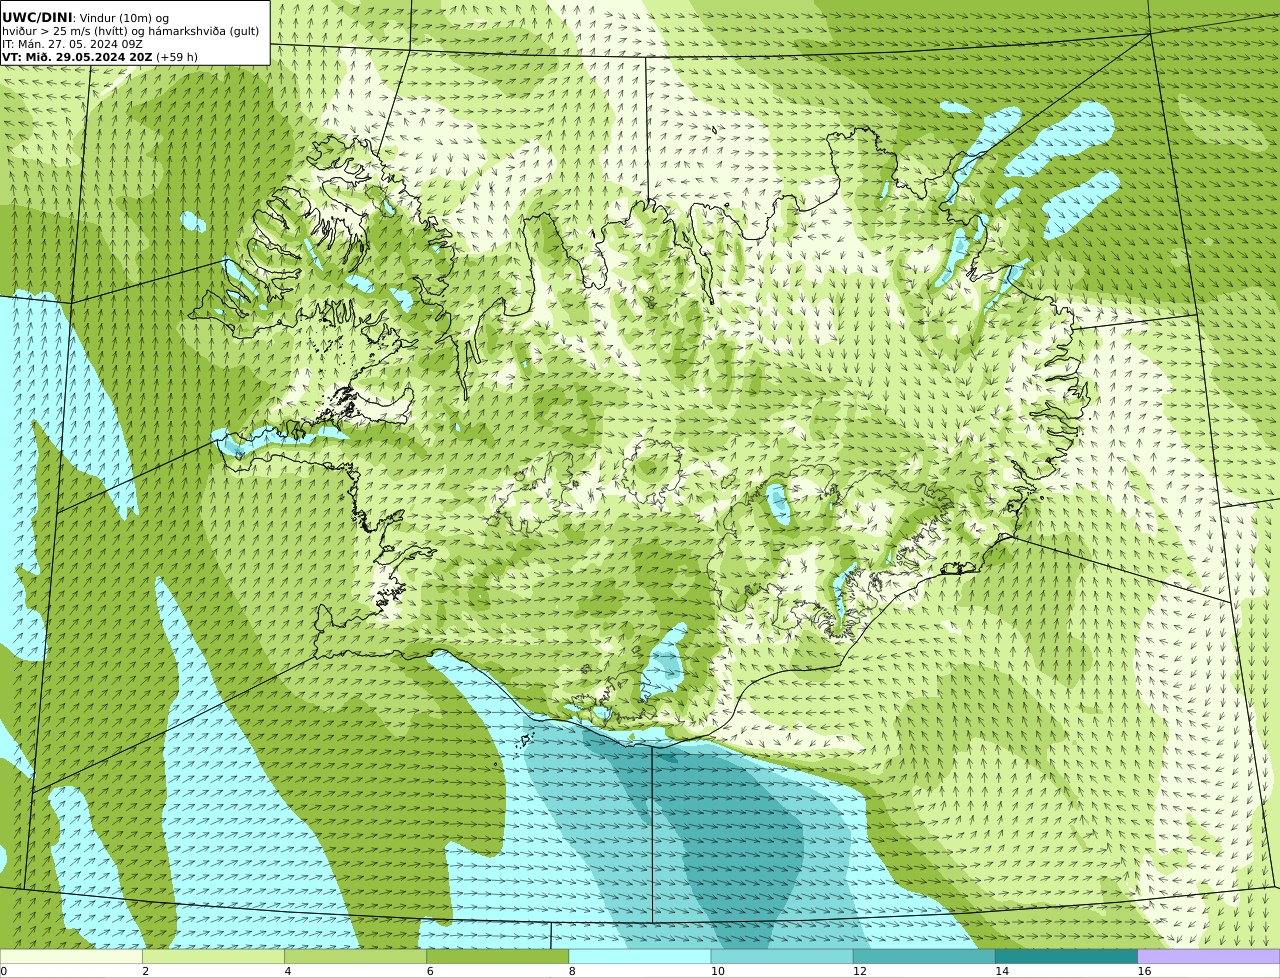This screenshot has width=1280, height=978.
Task: Click the '10' scale tick label
Action: (x=718, y=971)
